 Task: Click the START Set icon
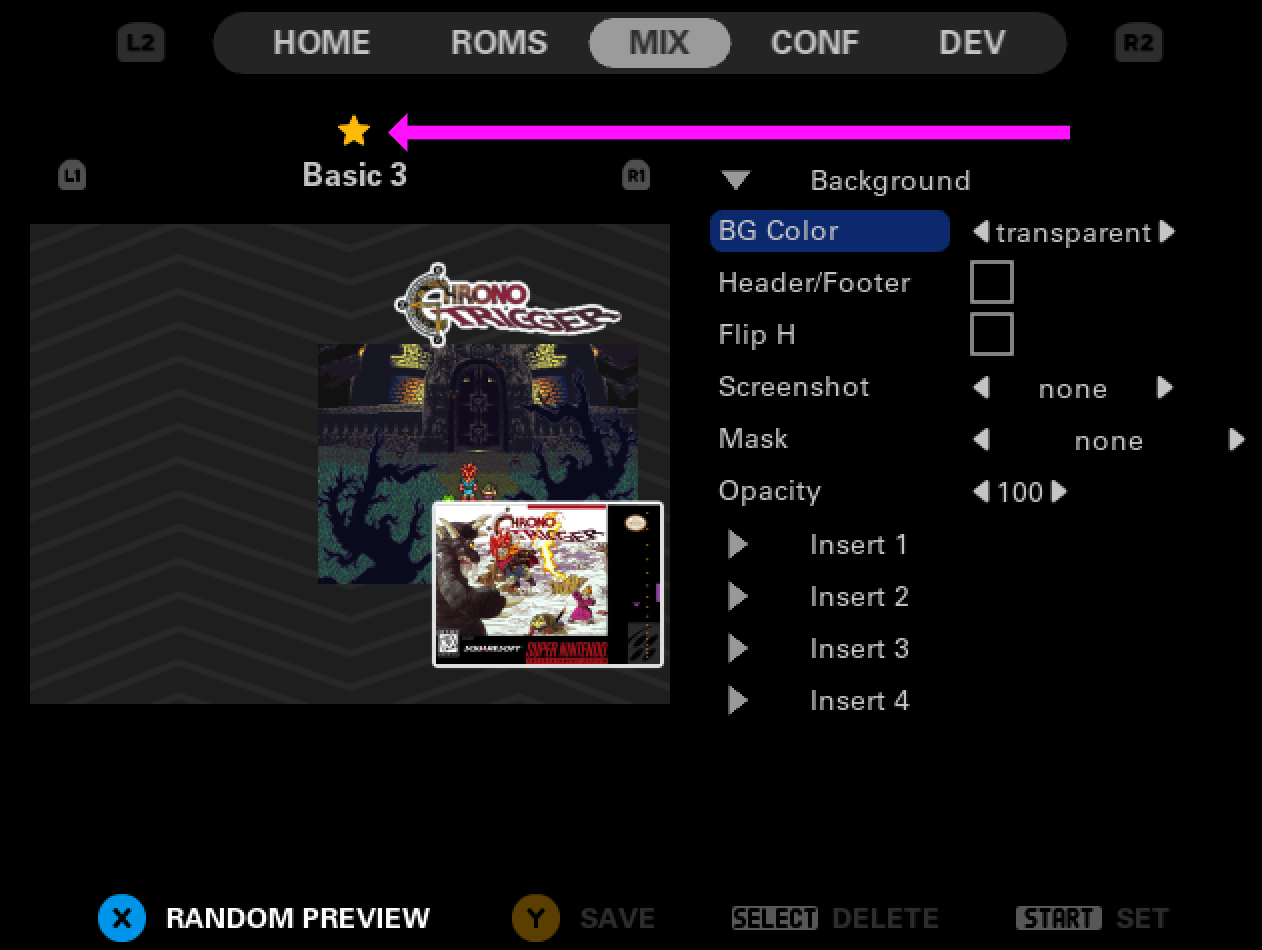point(1059,918)
